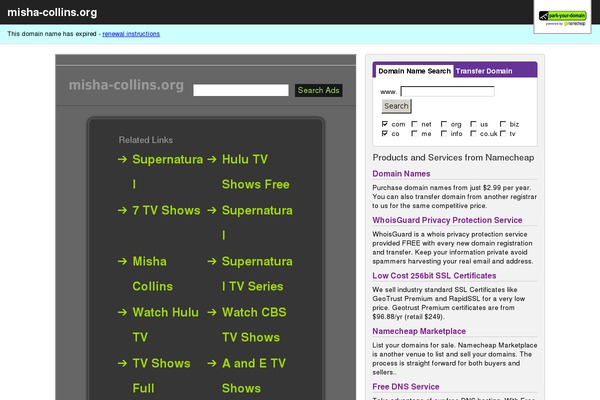The width and height of the screenshot is (600, 400).
Task: Check the biz checkbox
Action: [503, 124]
